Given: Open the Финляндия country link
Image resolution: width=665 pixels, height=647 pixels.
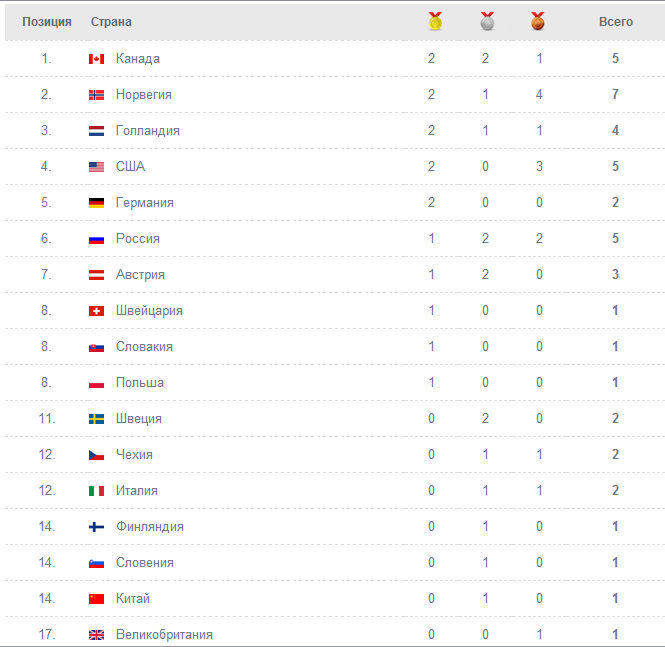Looking at the screenshot, I should point(150,527).
